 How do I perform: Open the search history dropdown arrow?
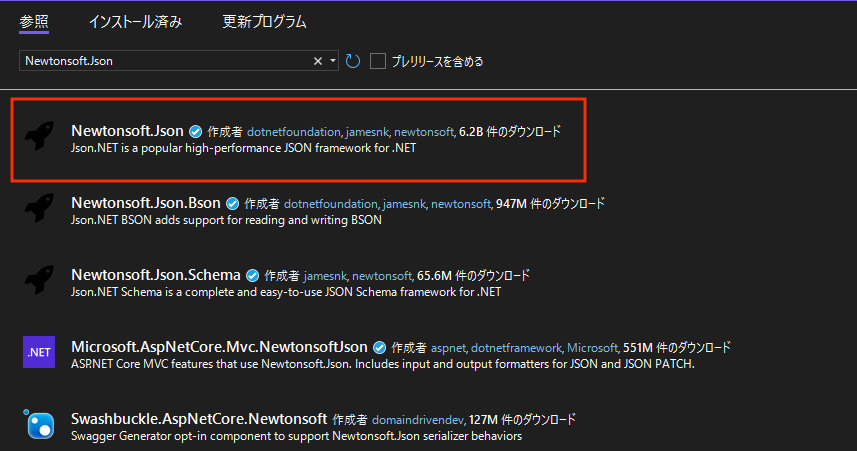click(x=332, y=61)
